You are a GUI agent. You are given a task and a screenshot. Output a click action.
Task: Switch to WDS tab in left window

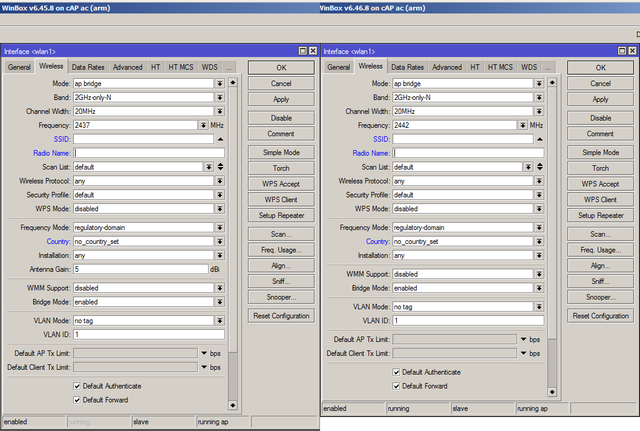[x=209, y=67]
